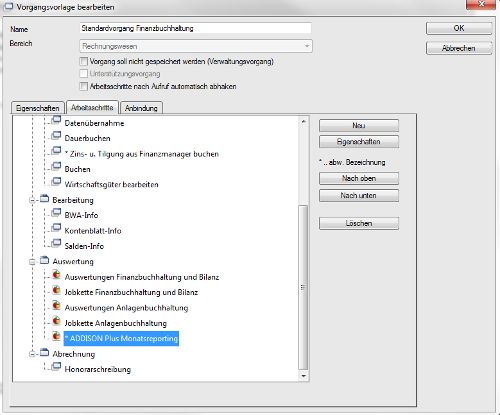Collapse the Bearbeitung tree node
The image size is (500, 415).
[x=32, y=200]
